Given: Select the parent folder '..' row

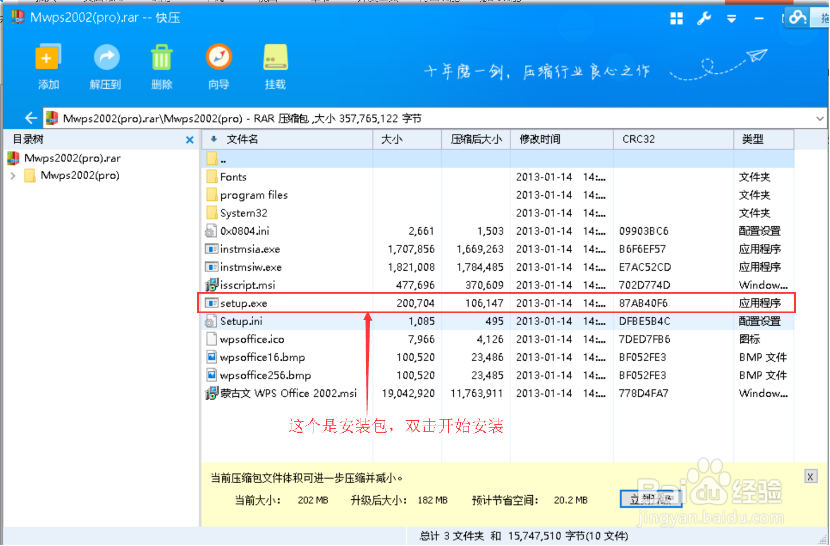Looking at the screenshot, I should [x=498, y=159].
